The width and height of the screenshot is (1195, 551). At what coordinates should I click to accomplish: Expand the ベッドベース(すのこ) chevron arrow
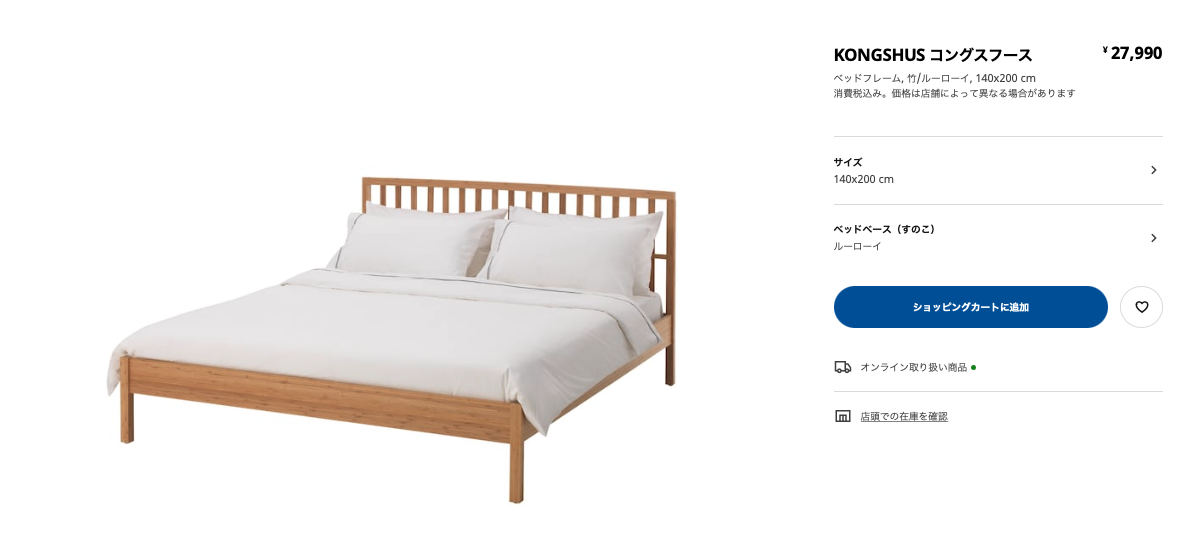click(x=1153, y=238)
